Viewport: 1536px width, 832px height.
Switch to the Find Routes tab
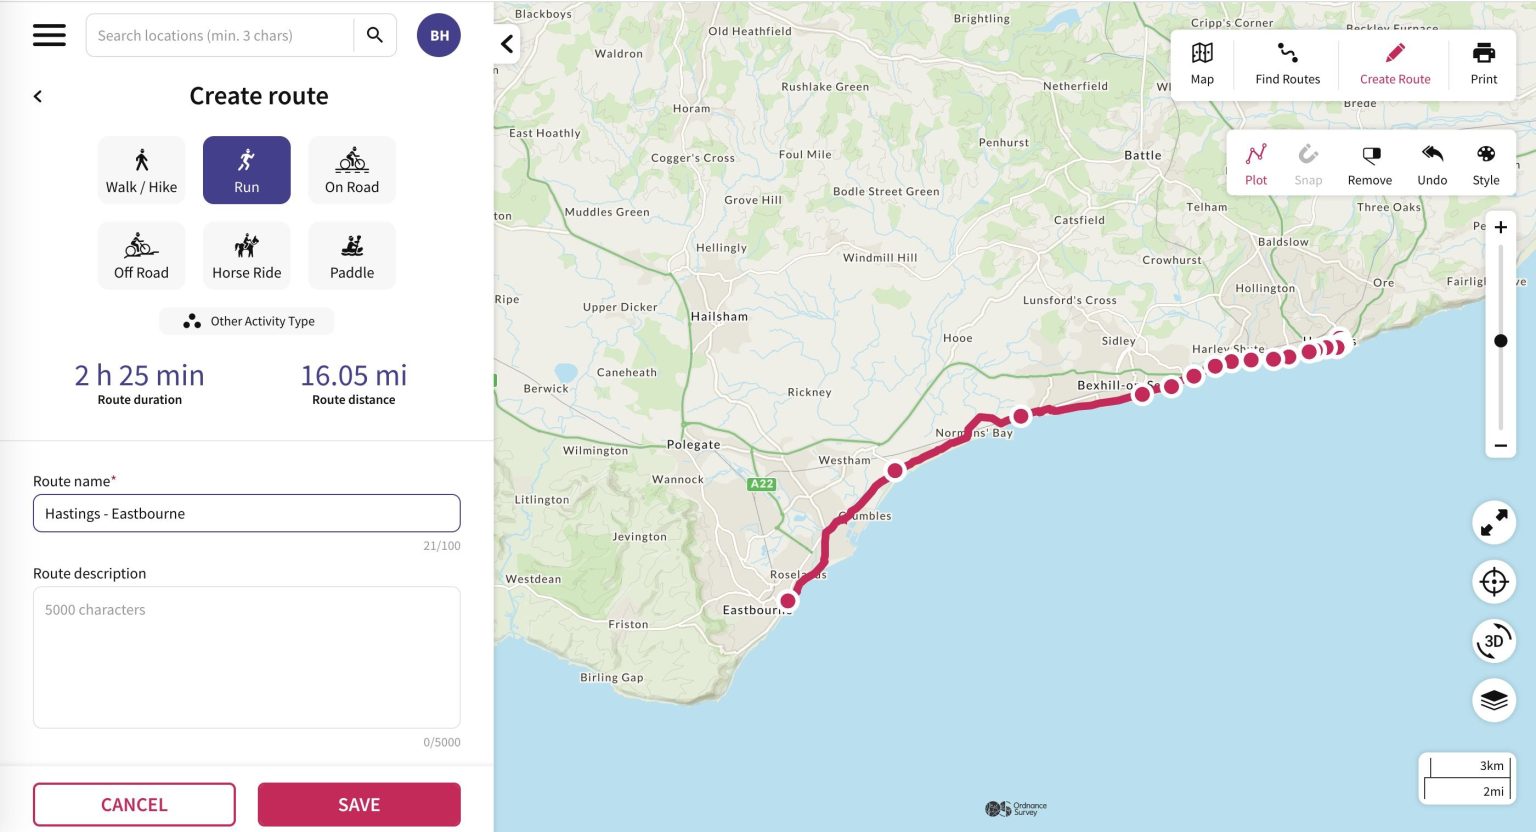(1286, 63)
